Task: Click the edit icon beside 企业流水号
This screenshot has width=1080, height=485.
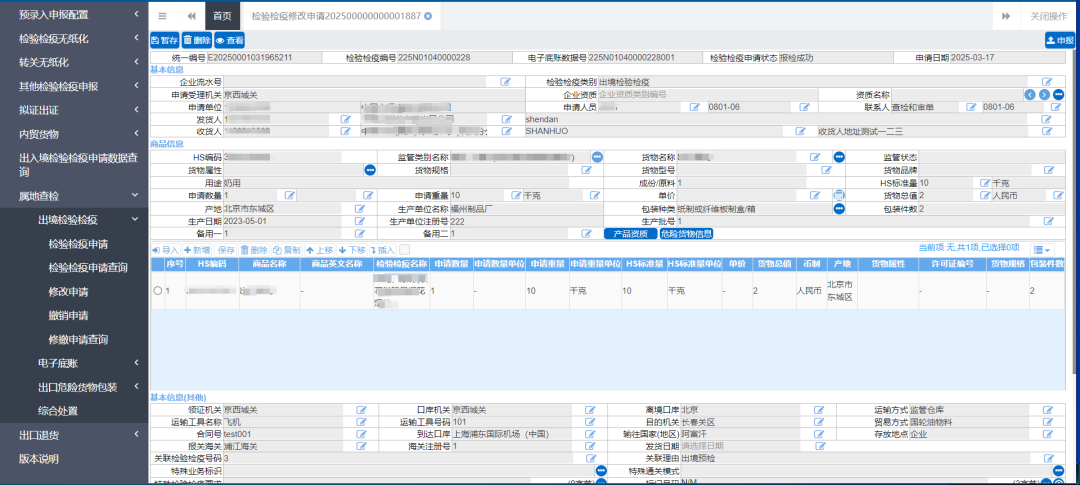Action: [506, 81]
